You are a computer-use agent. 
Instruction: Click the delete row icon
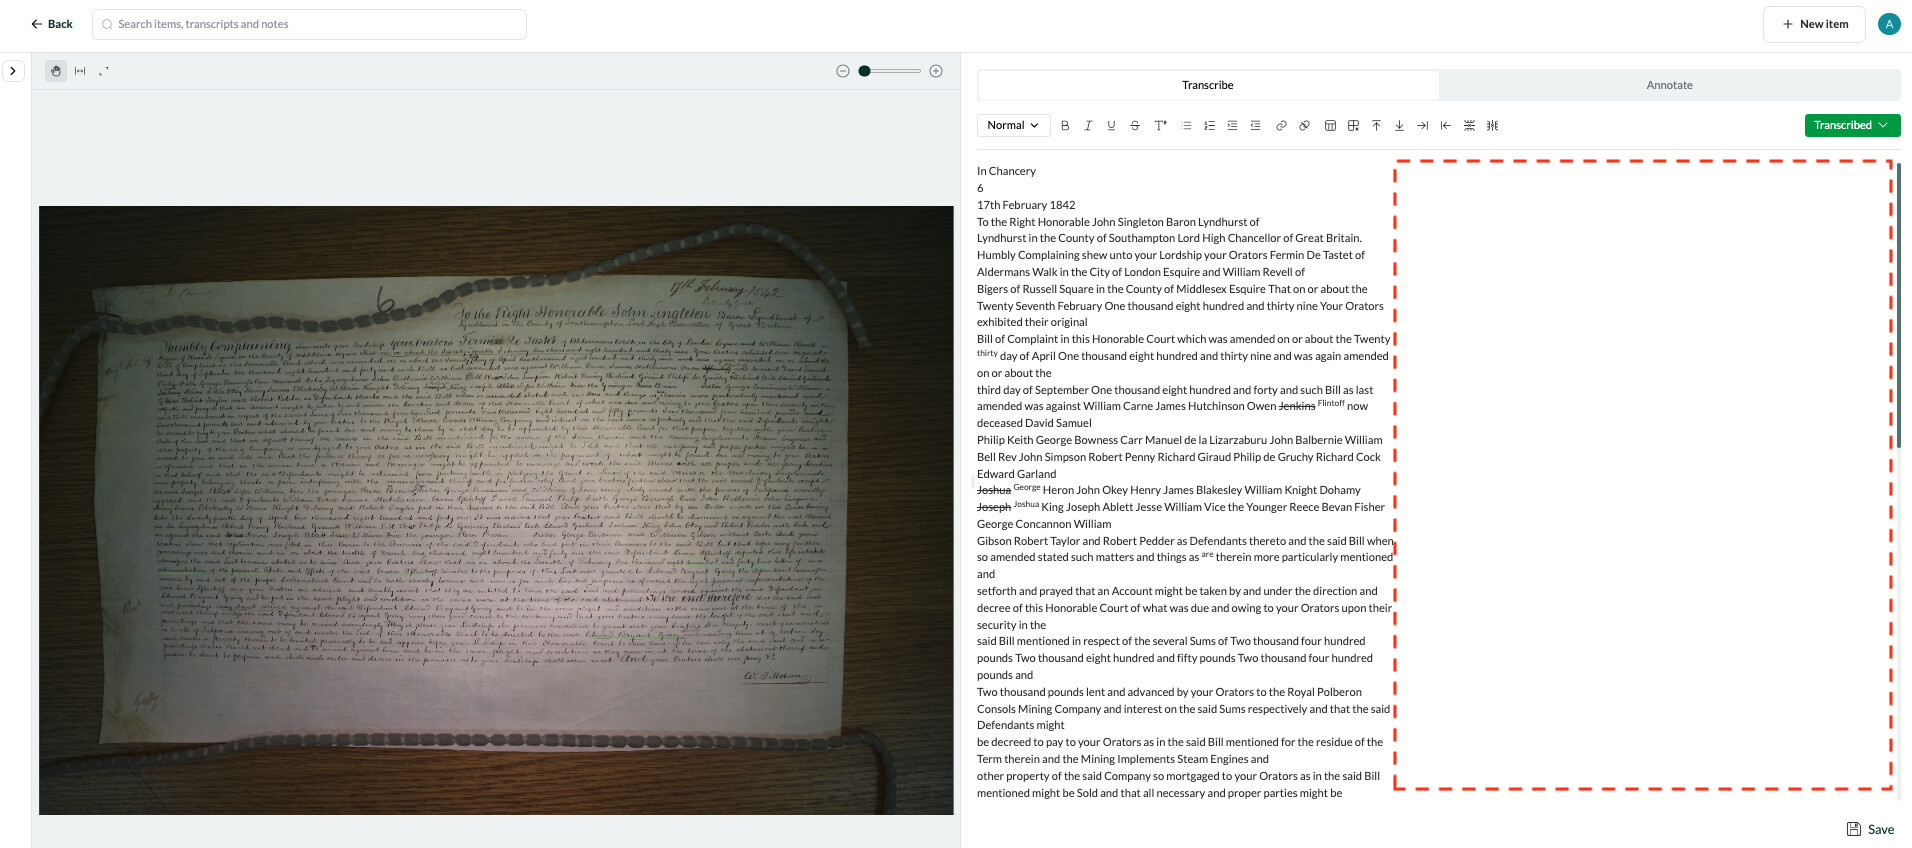tap(1469, 125)
